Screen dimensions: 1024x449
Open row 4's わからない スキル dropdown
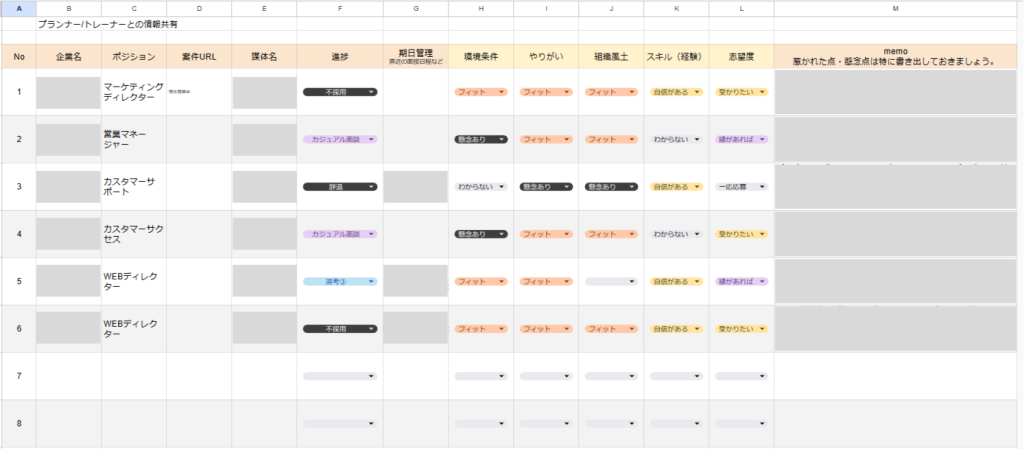(676, 234)
